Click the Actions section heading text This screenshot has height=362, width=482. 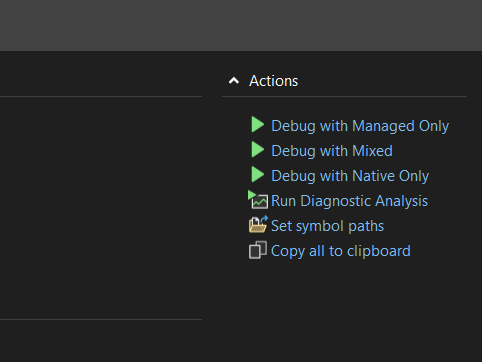tap(274, 81)
